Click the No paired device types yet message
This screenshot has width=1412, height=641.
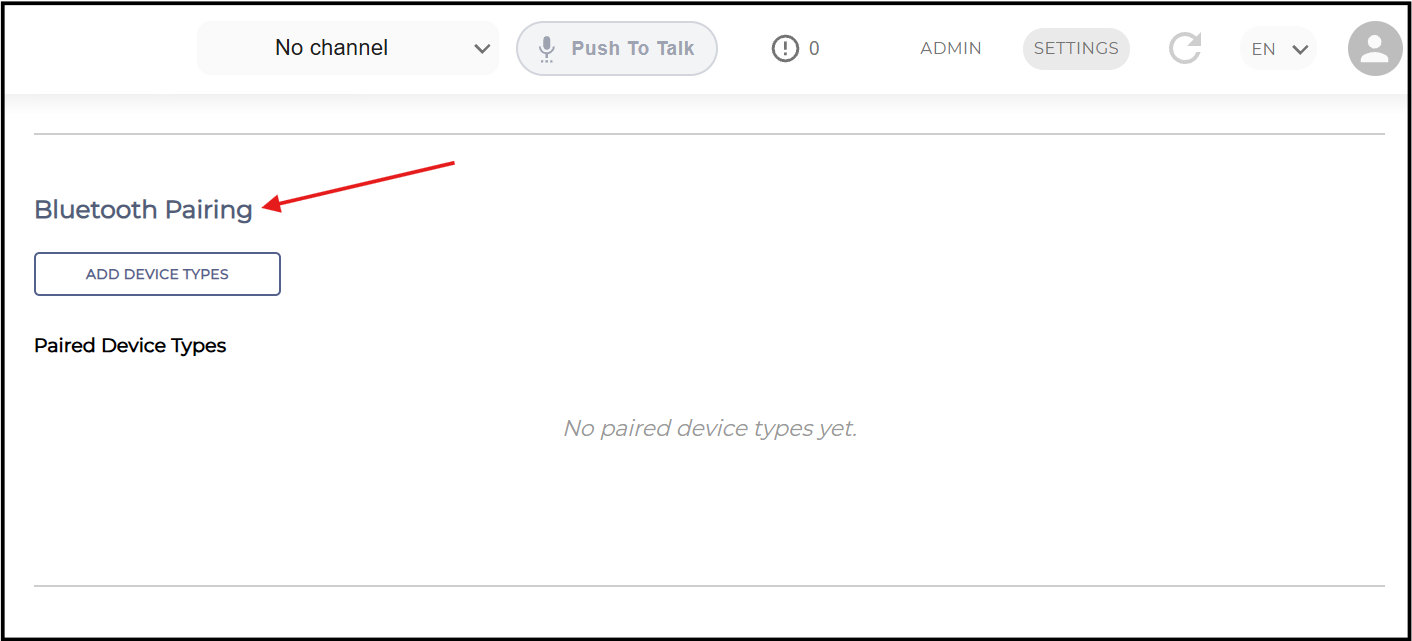pyautogui.click(x=710, y=429)
